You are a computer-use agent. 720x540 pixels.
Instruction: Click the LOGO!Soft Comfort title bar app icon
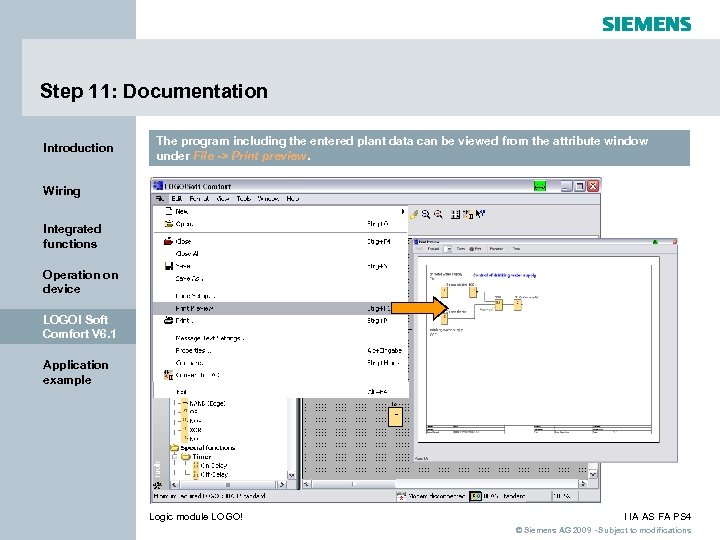pos(158,186)
